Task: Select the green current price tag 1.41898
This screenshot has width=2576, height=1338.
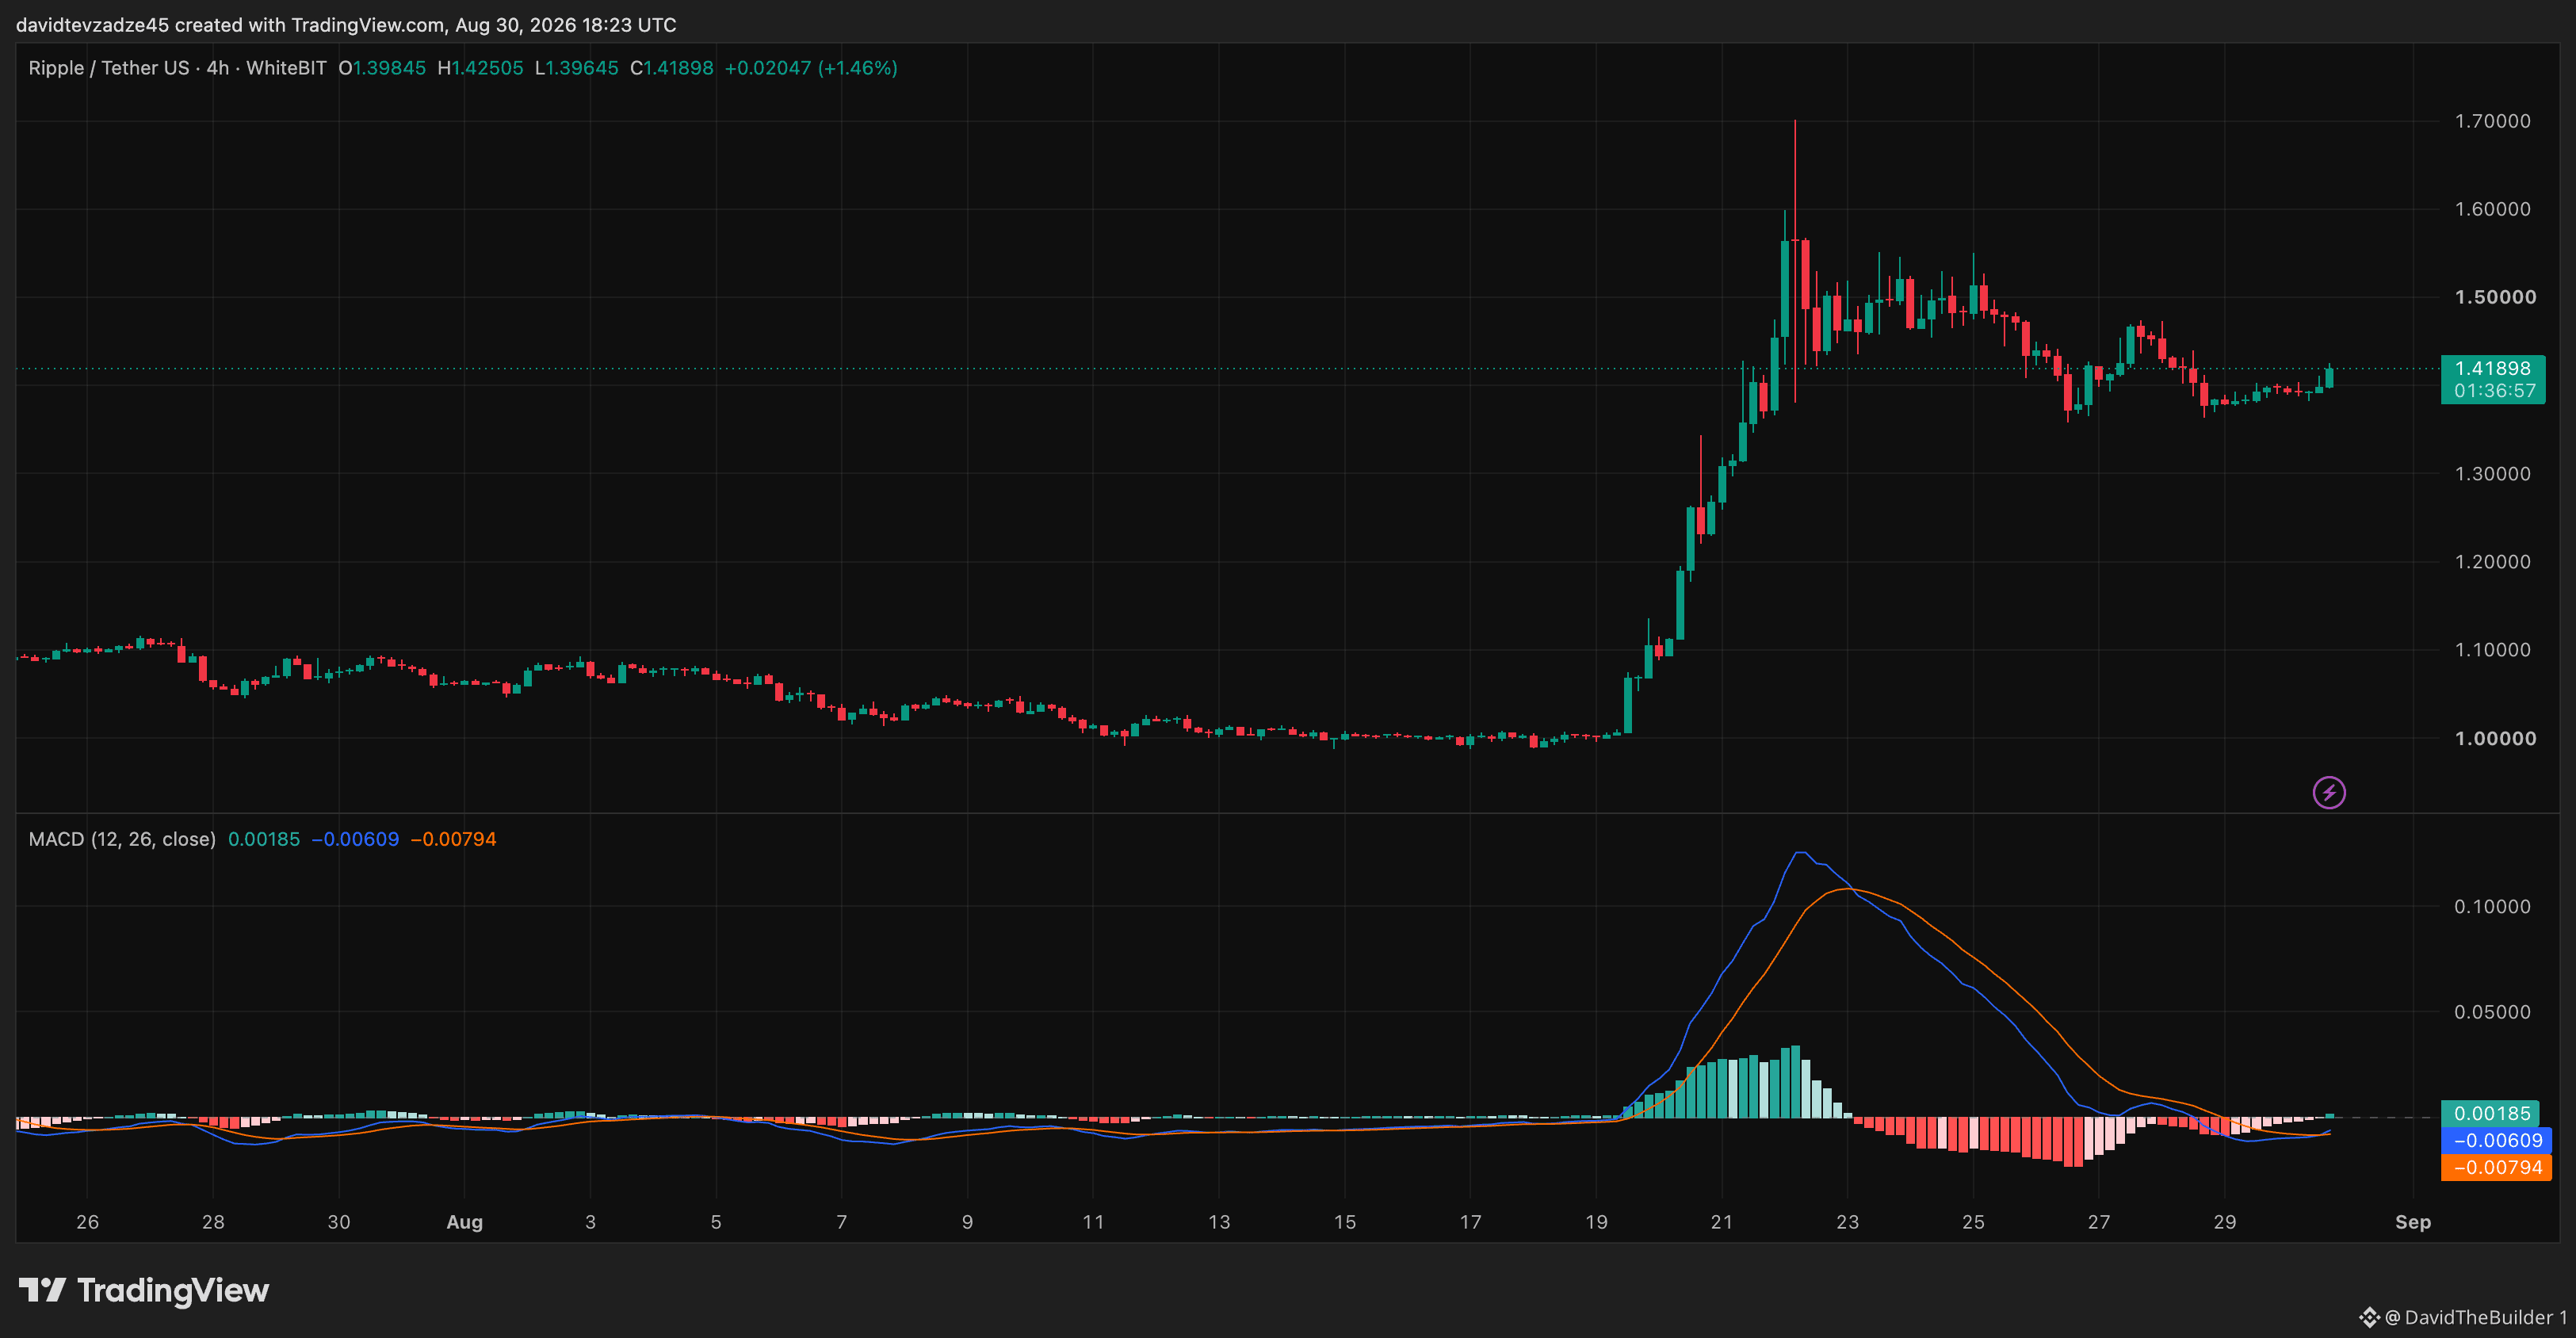Action: click(2493, 369)
